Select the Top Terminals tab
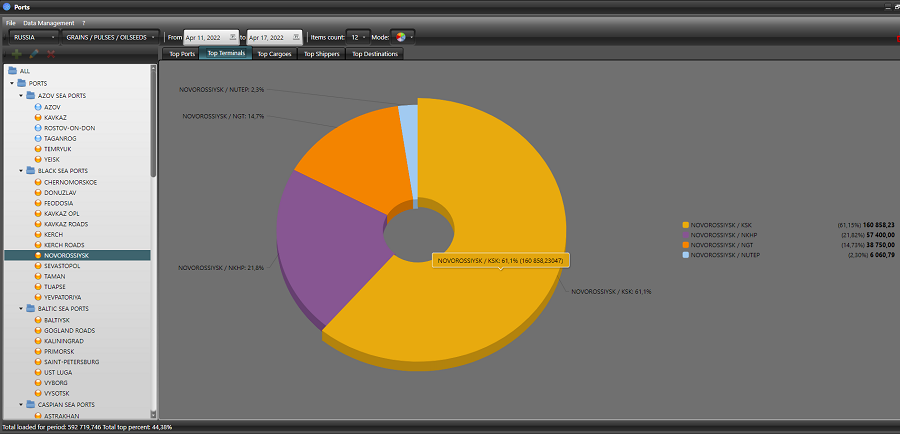This screenshot has height=434, width=900. 226,53
